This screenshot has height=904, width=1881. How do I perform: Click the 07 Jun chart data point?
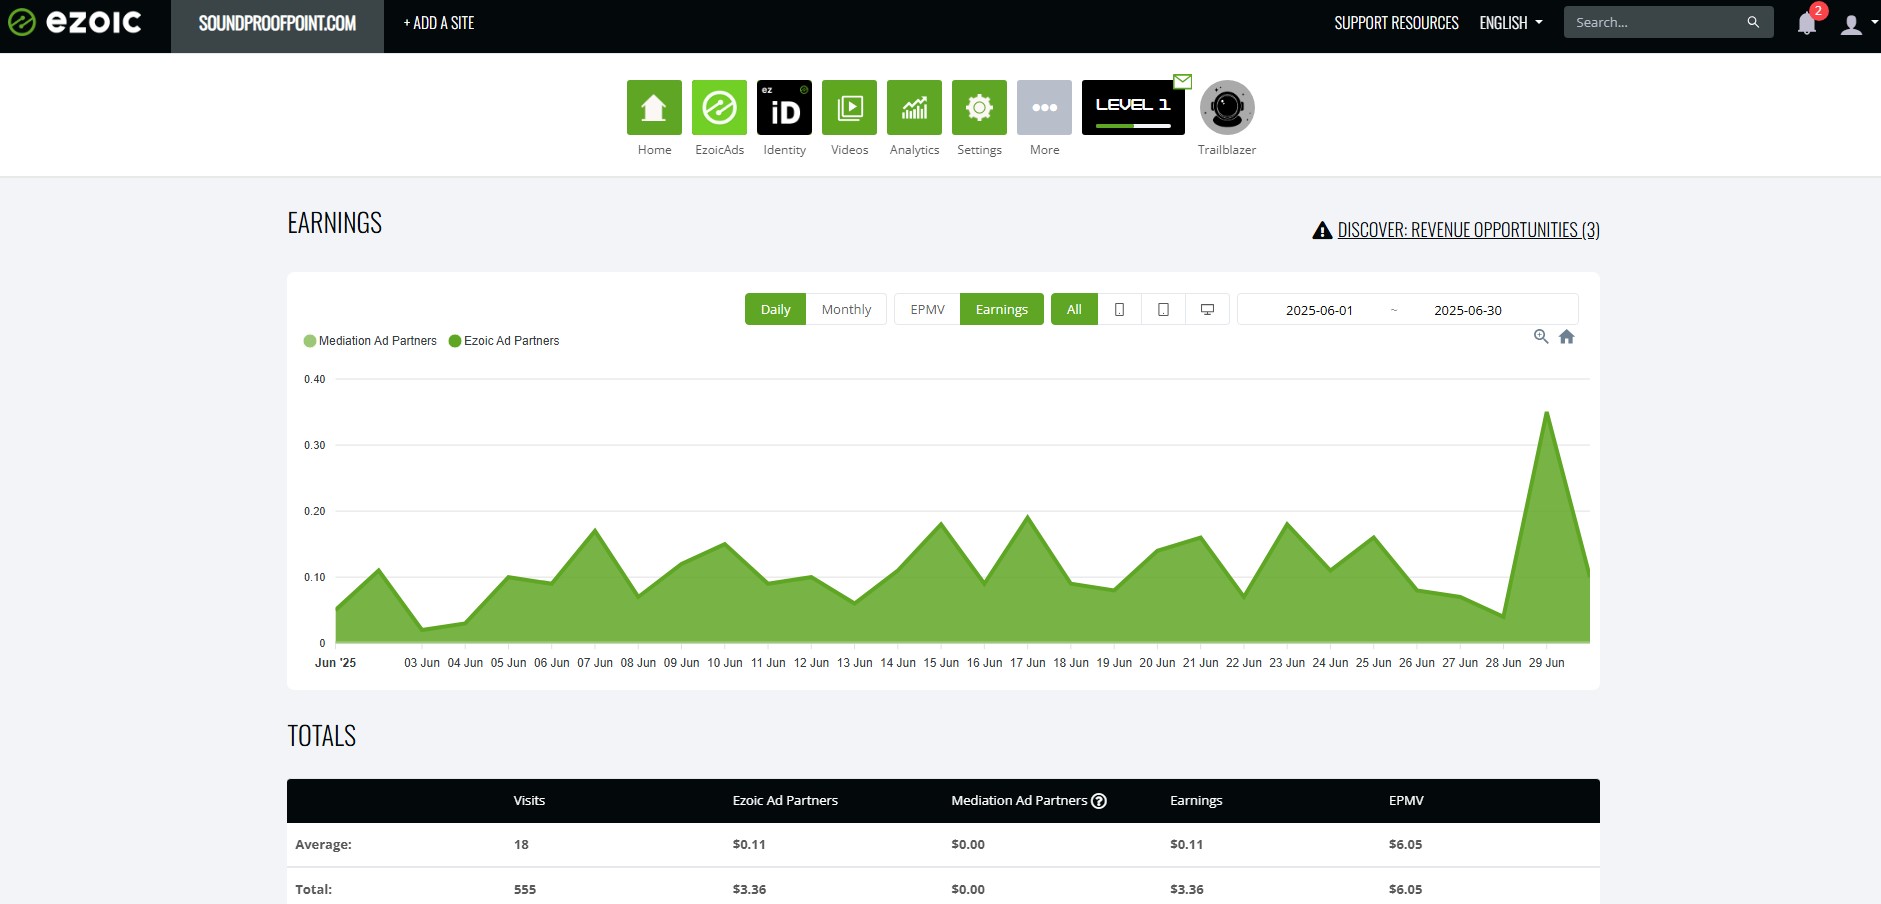pyautogui.click(x=595, y=530)
